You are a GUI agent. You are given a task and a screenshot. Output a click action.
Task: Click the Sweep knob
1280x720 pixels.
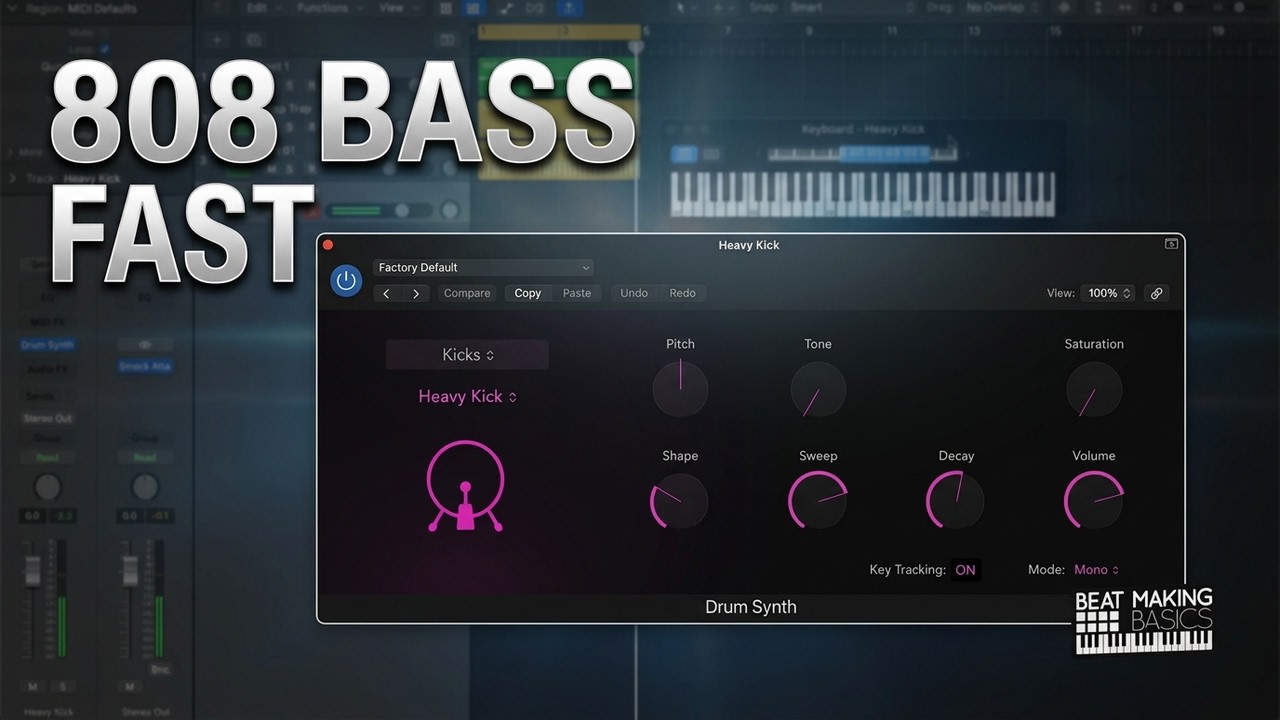point(818,501)
